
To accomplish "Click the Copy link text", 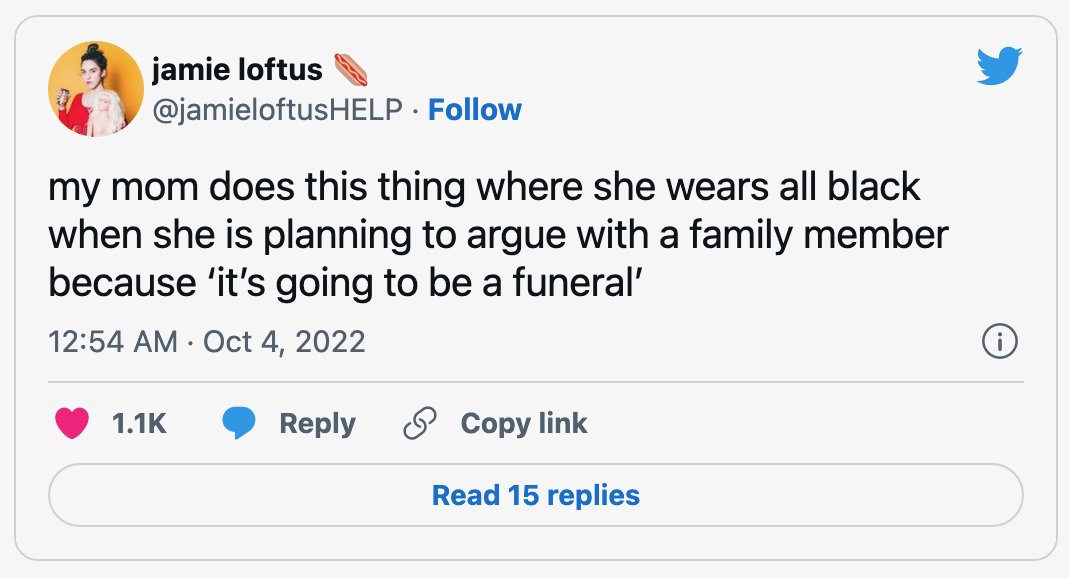I will (524, 423).
